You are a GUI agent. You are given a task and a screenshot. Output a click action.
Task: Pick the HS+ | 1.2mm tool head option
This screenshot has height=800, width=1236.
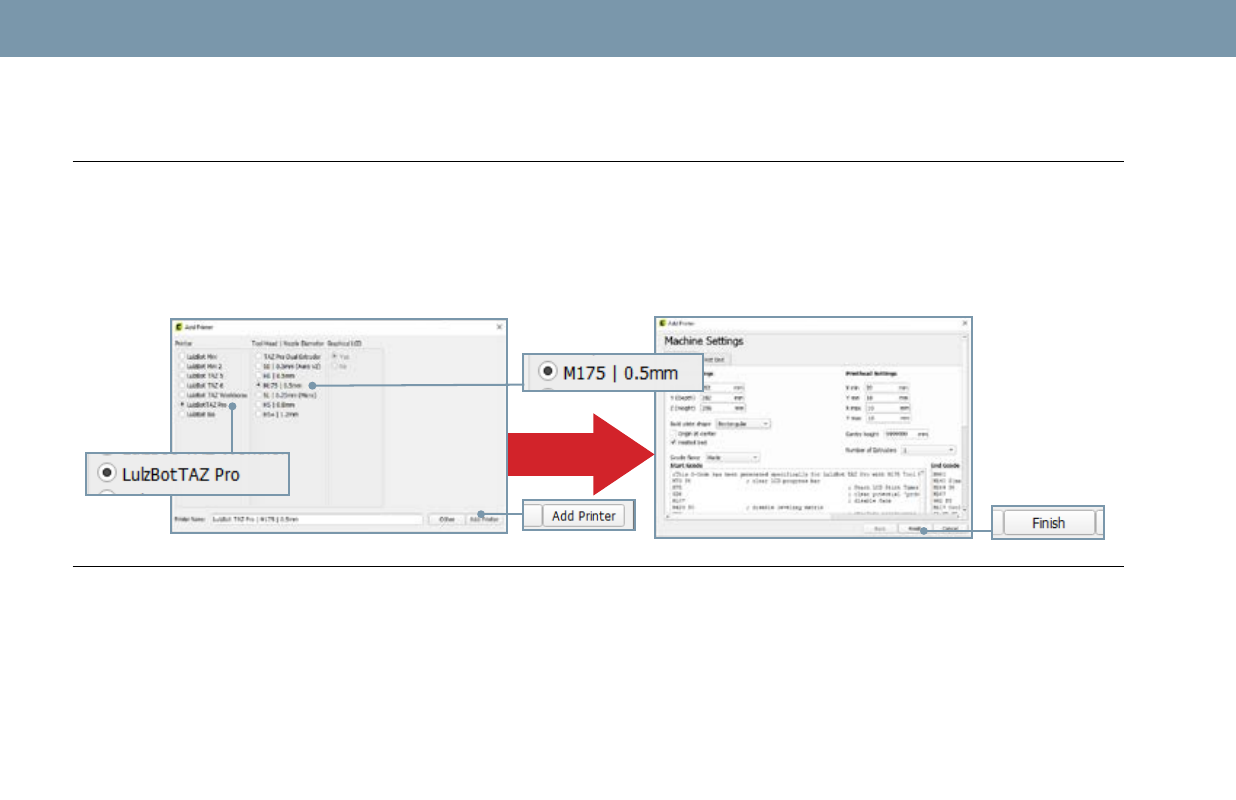click(258, 414)
